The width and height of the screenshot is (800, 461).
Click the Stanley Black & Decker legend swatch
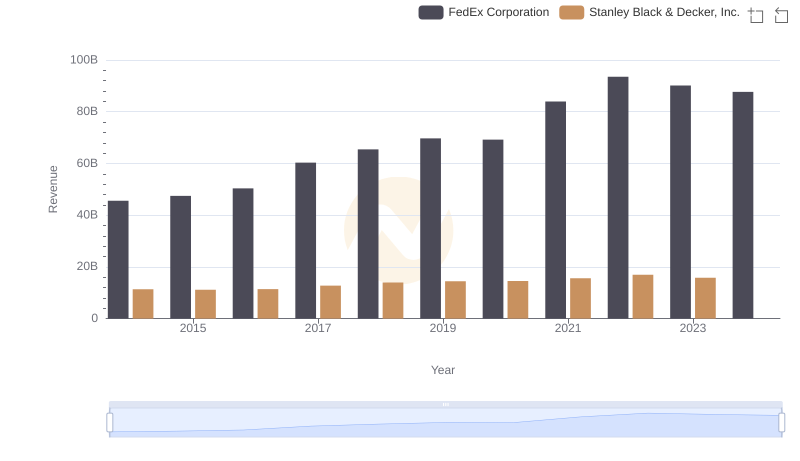click(x=571, y=12)
